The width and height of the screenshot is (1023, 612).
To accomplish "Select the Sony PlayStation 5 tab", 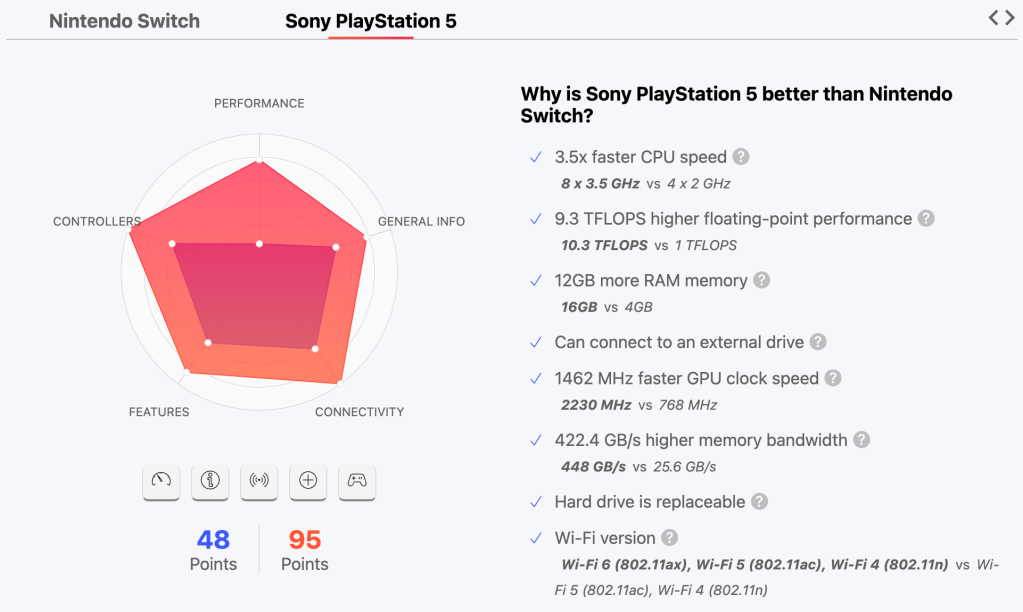I will point(371,21).
